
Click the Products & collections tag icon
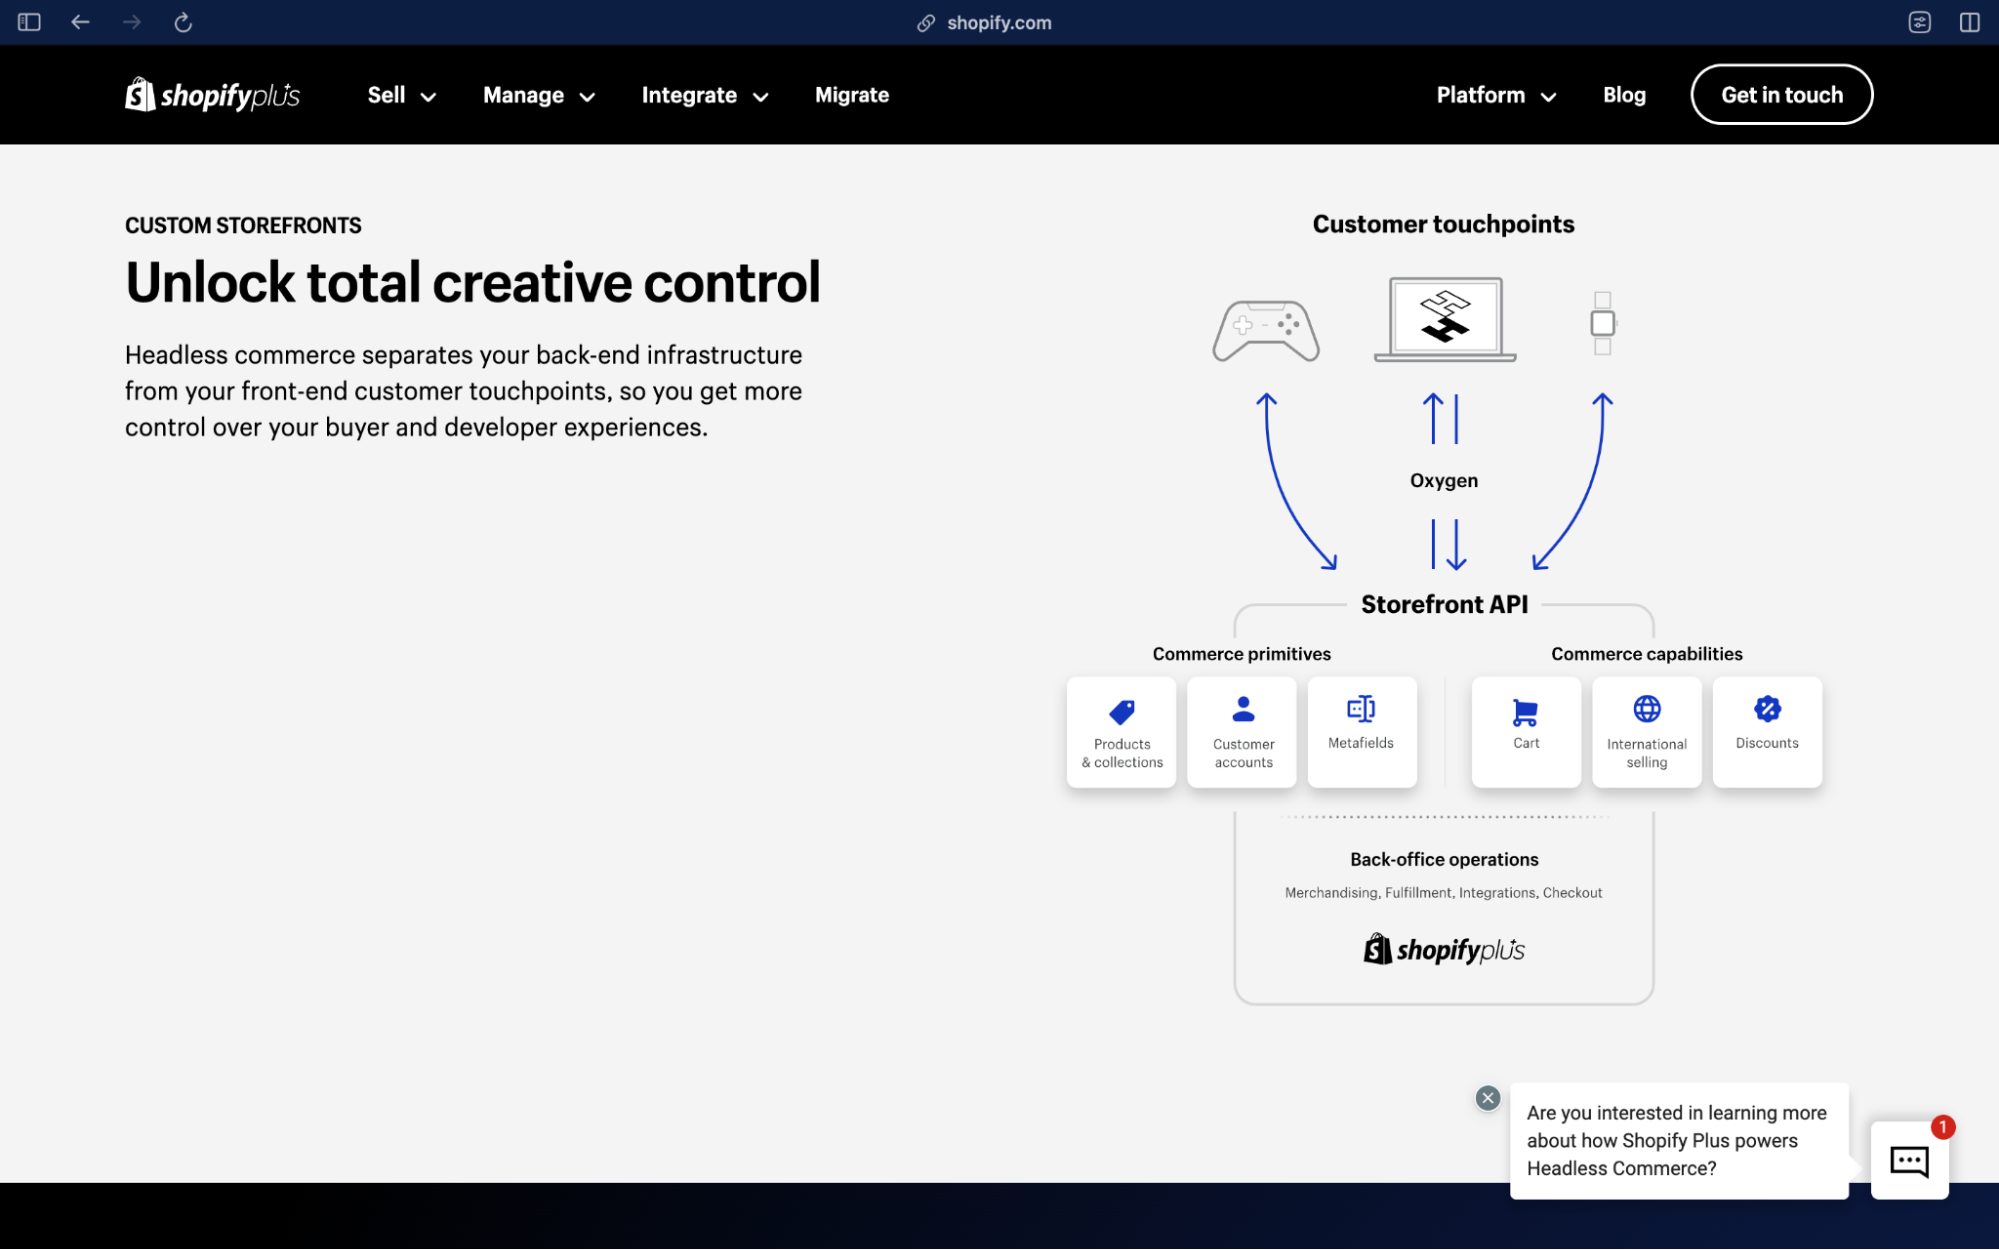1122,711
